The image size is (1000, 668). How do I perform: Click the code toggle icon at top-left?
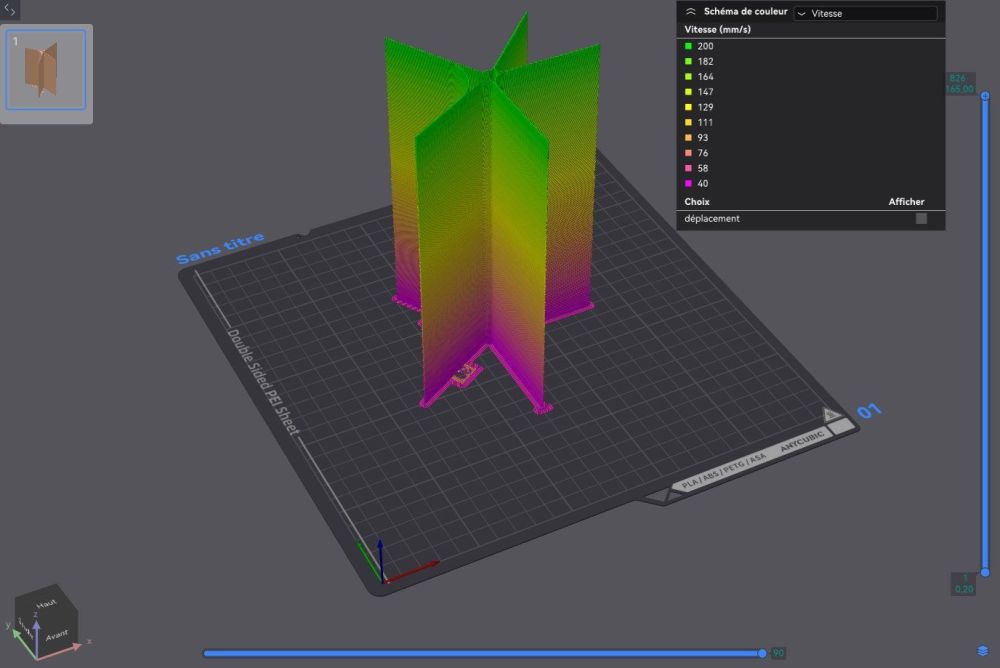(x=10, y=10)
